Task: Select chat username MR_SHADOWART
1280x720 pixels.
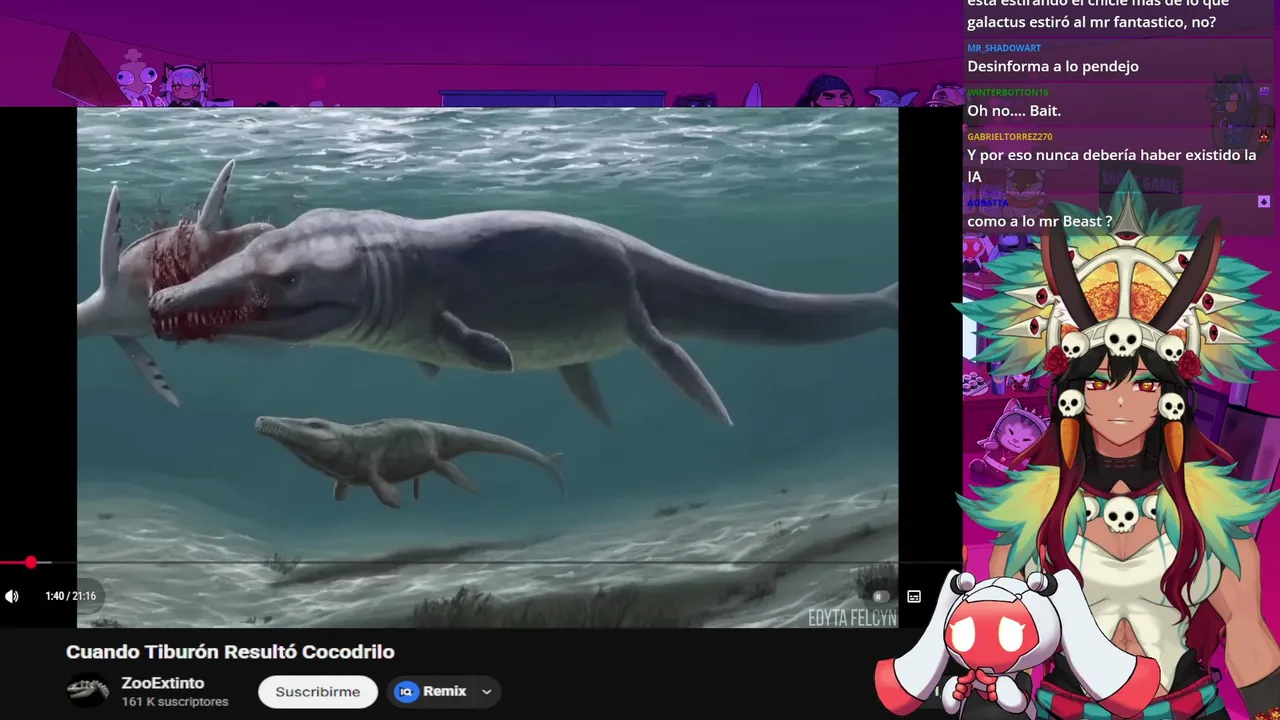Action: click(x=1004, y=48)
